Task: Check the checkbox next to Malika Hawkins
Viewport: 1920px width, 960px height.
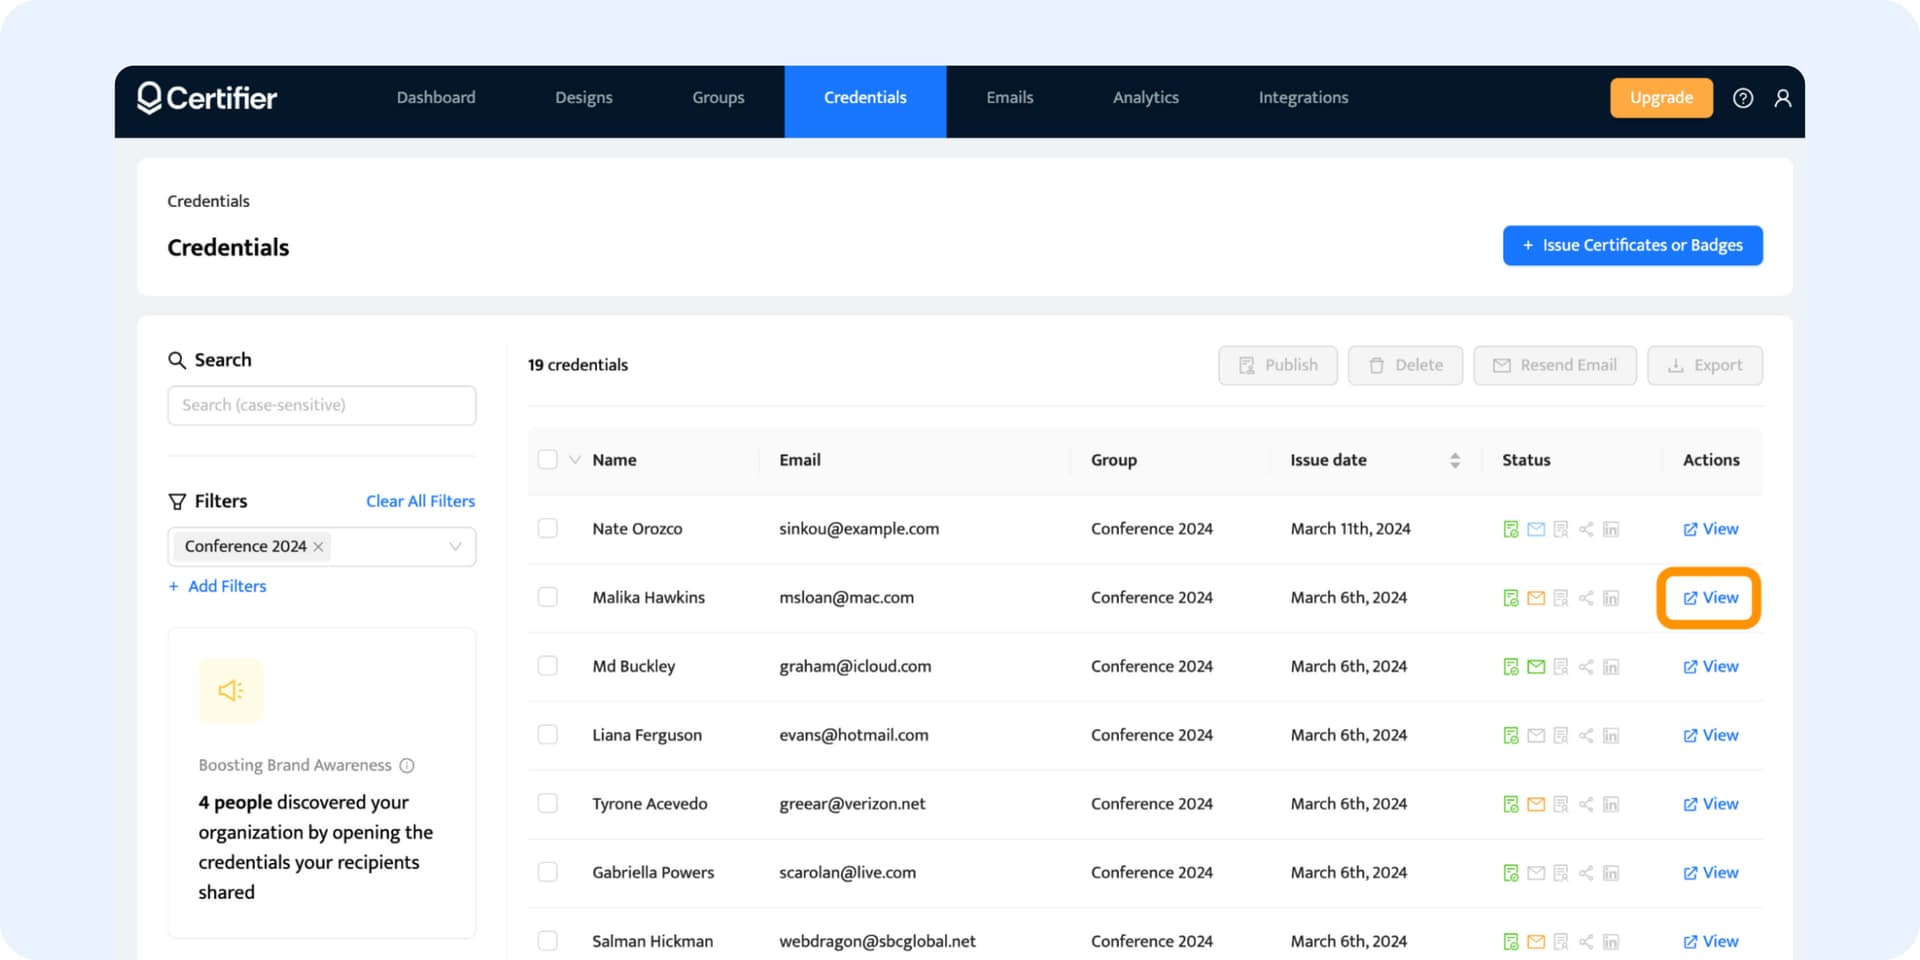Action: coord(548,596)
